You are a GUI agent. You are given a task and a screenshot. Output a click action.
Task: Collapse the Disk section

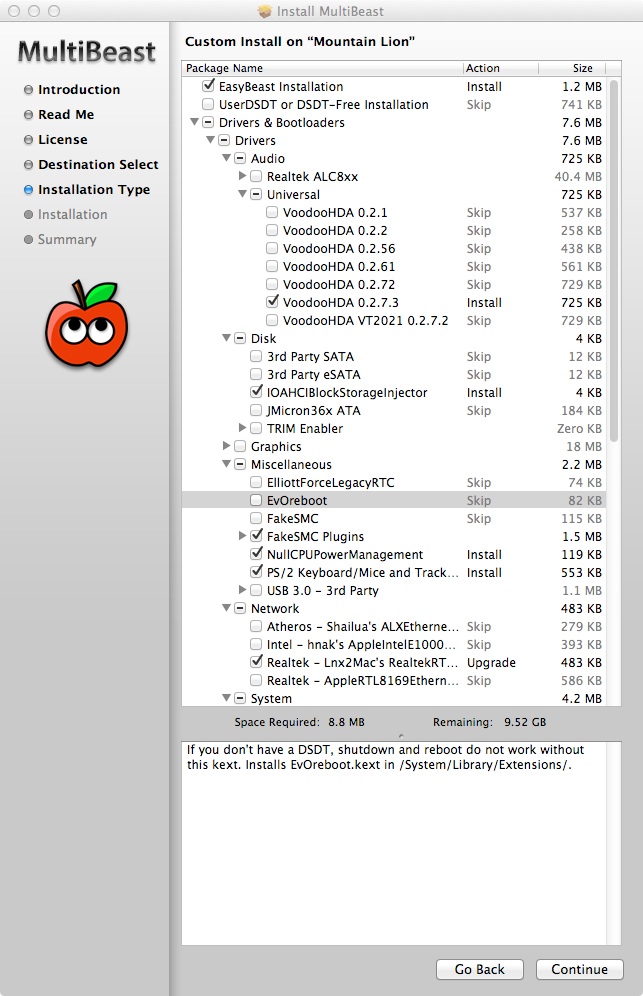tap(226, 338)
